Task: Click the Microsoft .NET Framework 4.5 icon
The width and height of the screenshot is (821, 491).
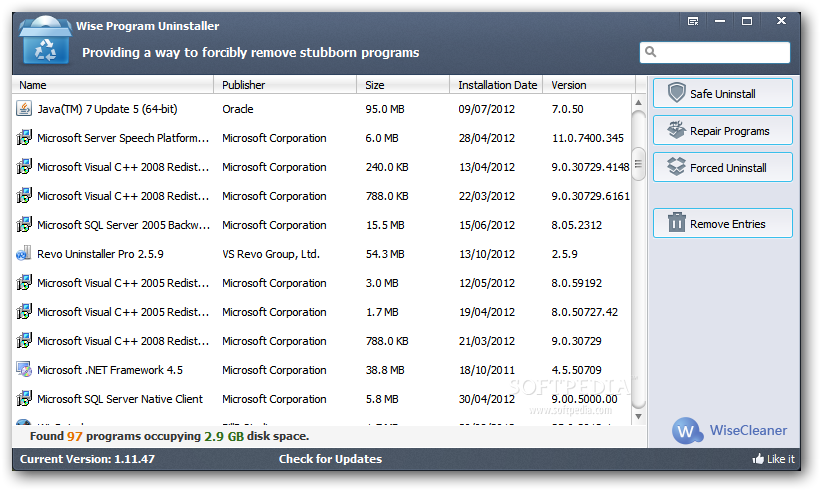Action: 24,370
